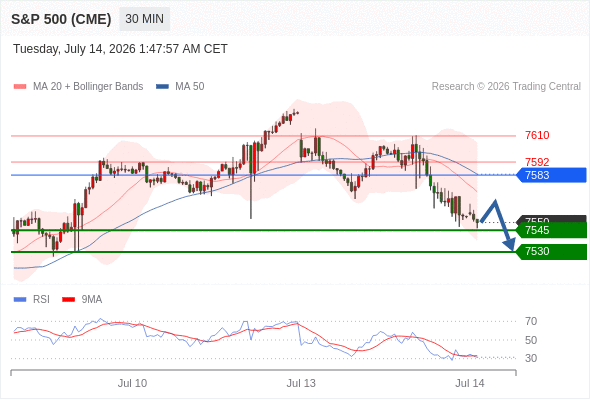Click the blue RSI legend swatch
This screenshot has width=590, height=400.
[x=20, y=300]
